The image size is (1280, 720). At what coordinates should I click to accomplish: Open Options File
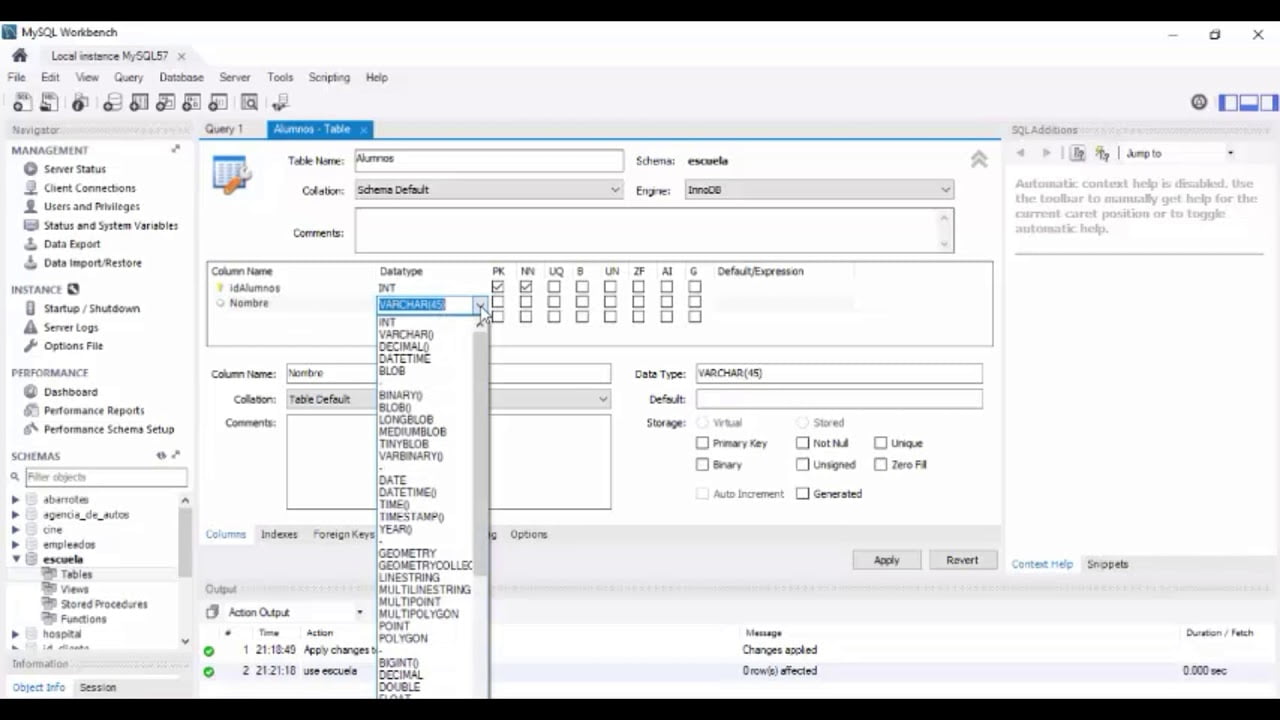(x=73, y=346)
